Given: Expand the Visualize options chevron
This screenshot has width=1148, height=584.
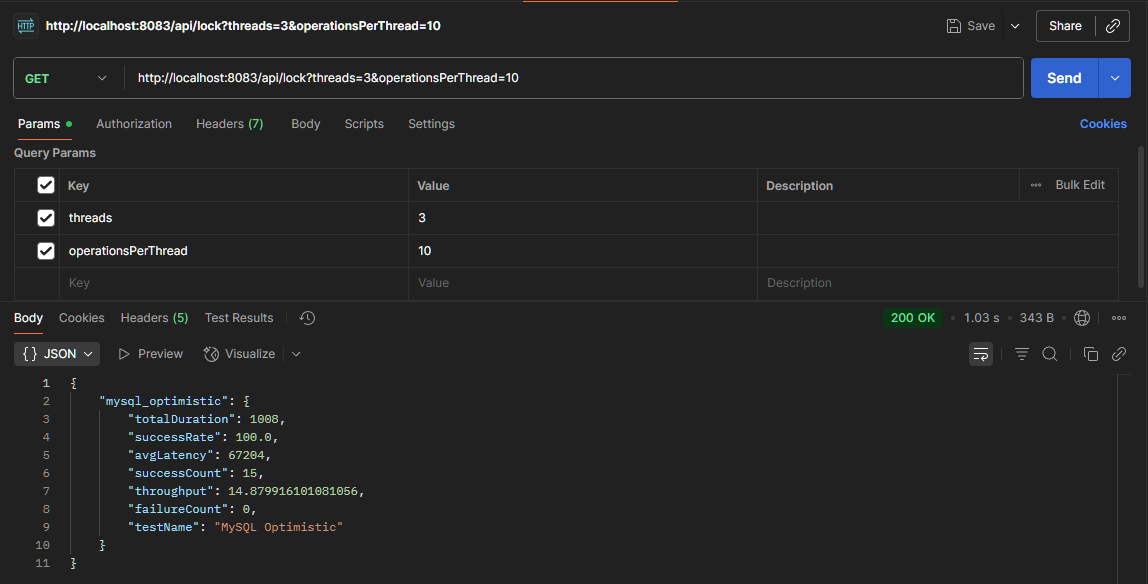Looking at the screenshot, I should pos(296,354).
